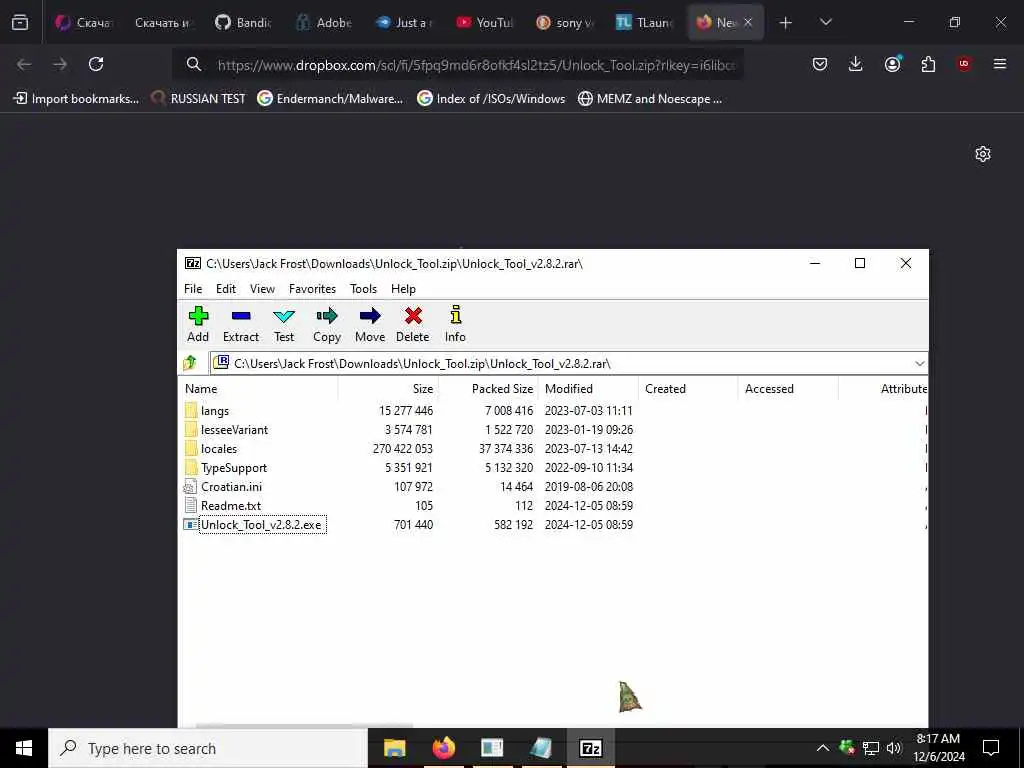Click the Move toolbar icon
The height and width of the screenshot is (768, 1024).
370,324
